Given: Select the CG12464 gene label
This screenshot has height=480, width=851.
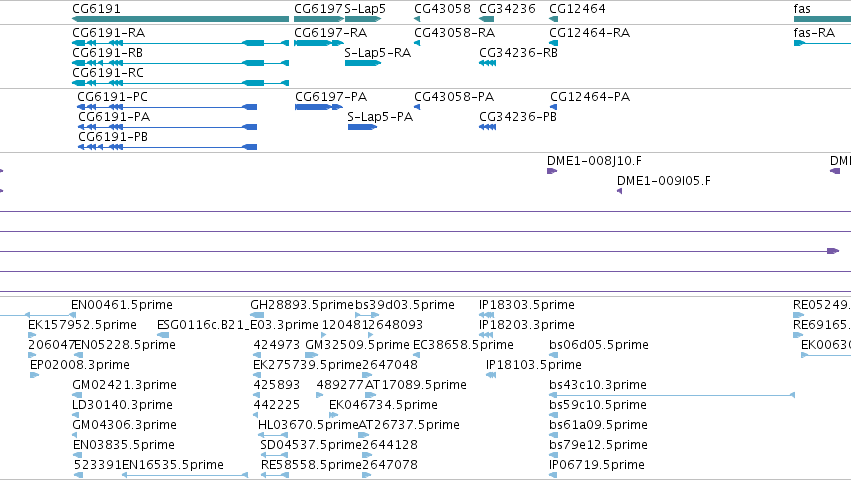Looking at the screenshot, I should pos(577,9).
